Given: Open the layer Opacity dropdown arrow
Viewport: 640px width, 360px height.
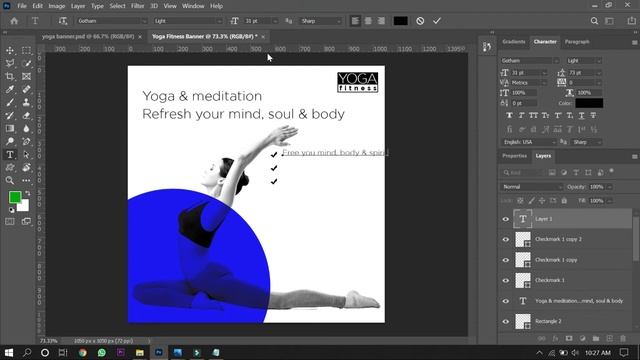Looking at the screenshot, I should pos(609,187).
